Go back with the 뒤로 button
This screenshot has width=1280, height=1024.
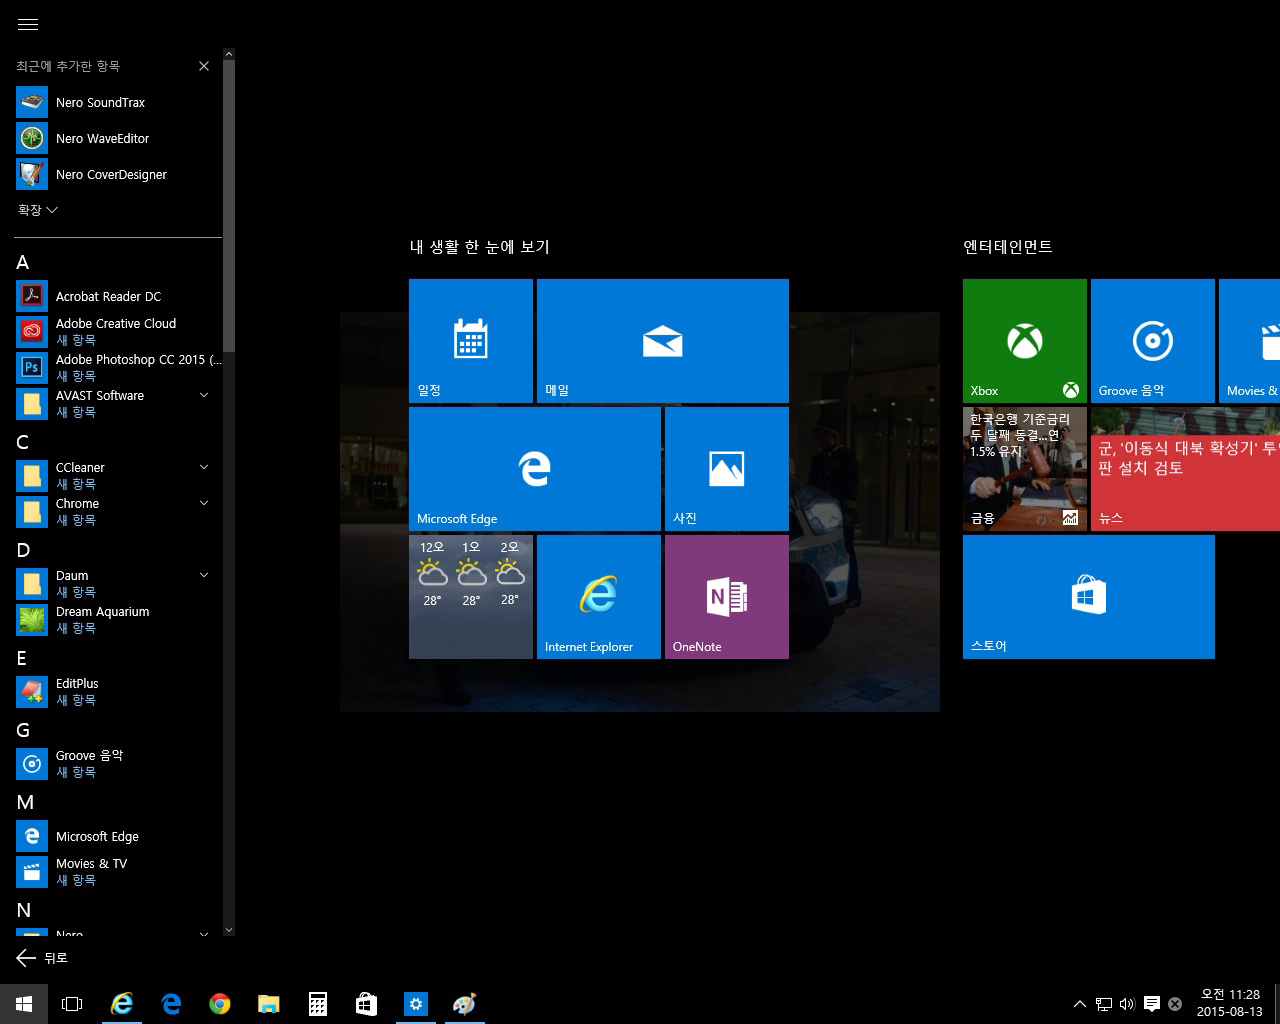[x=42, y=958]
